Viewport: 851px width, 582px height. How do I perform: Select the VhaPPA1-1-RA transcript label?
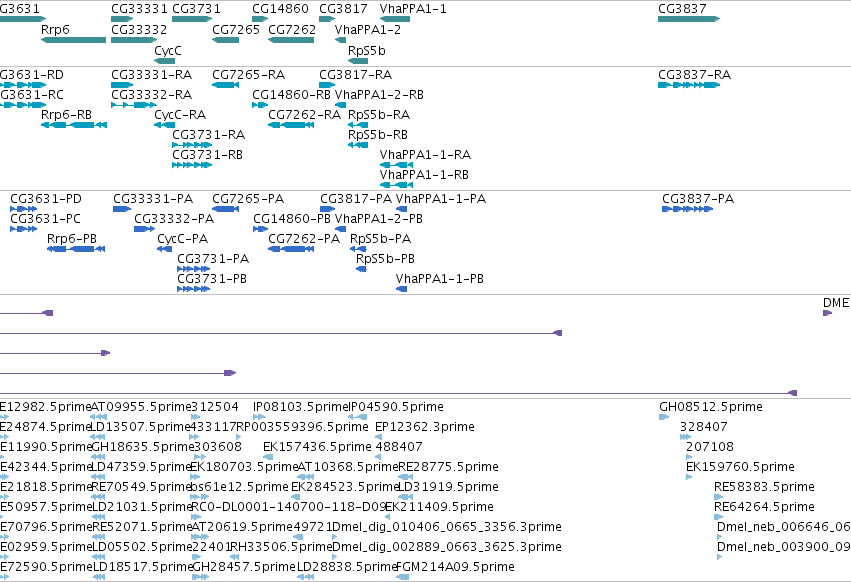(426, 155)
